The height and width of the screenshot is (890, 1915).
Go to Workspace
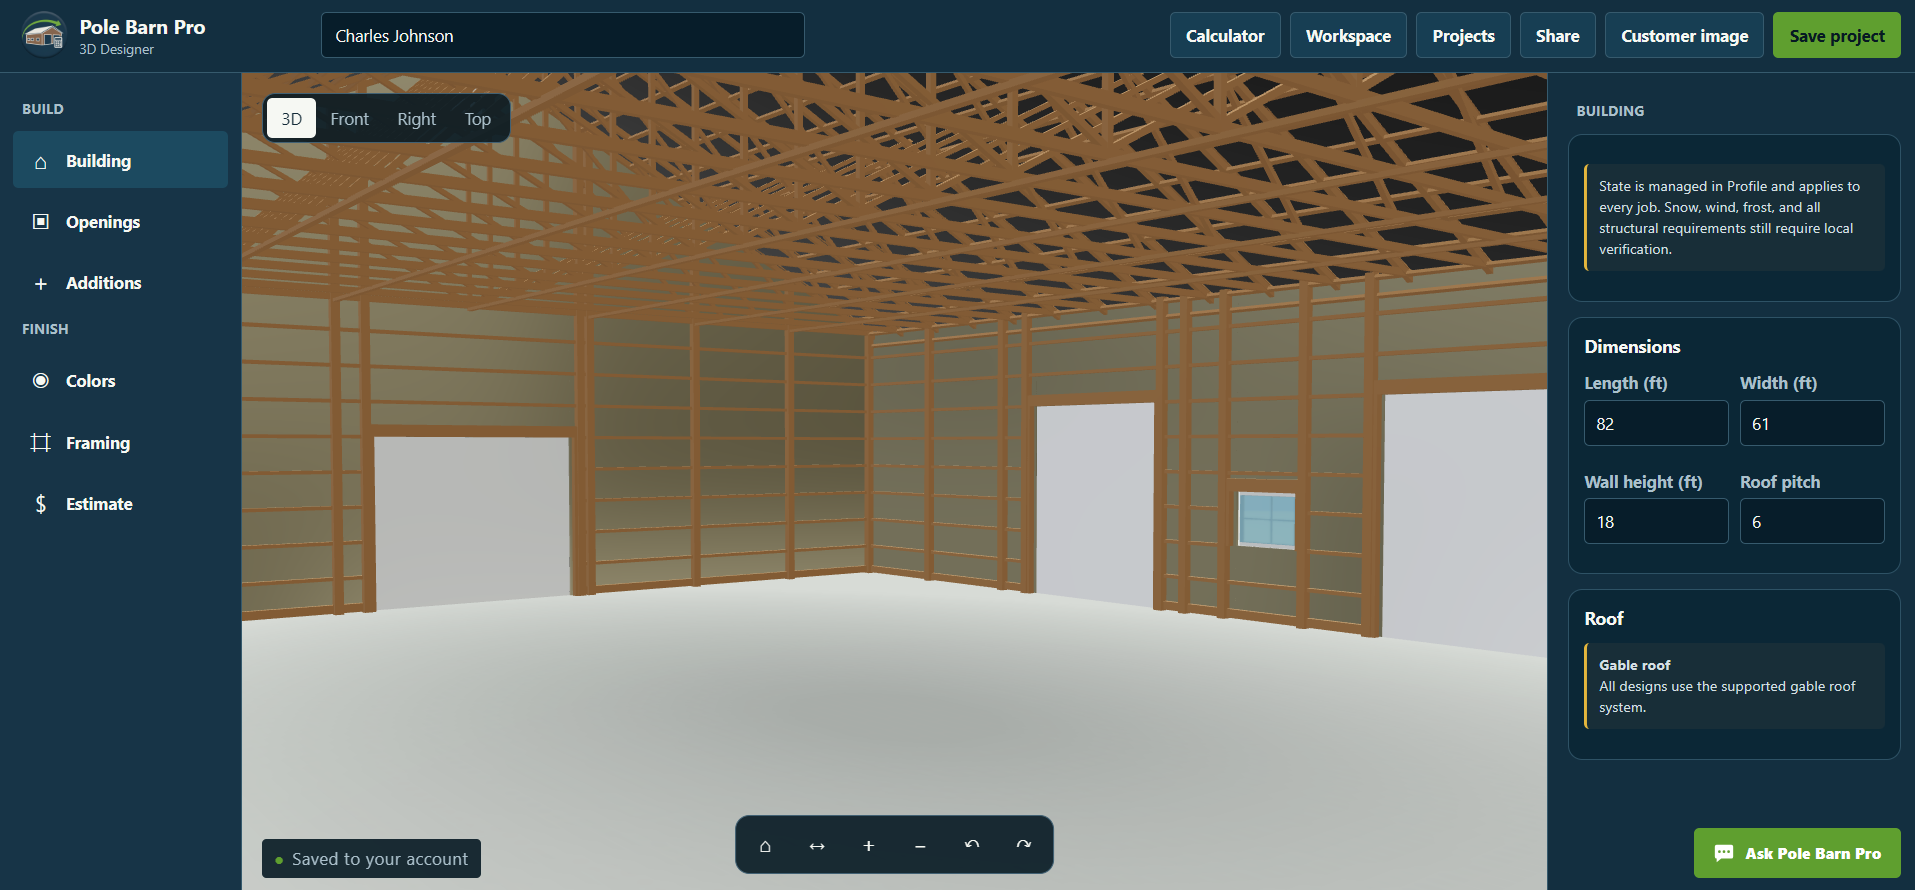[x=1348, y=36]
